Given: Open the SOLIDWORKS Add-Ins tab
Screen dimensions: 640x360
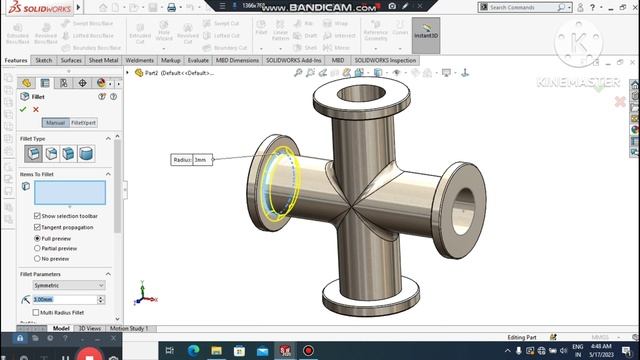Looking at the screenshot, I should (x=293, y=60).
